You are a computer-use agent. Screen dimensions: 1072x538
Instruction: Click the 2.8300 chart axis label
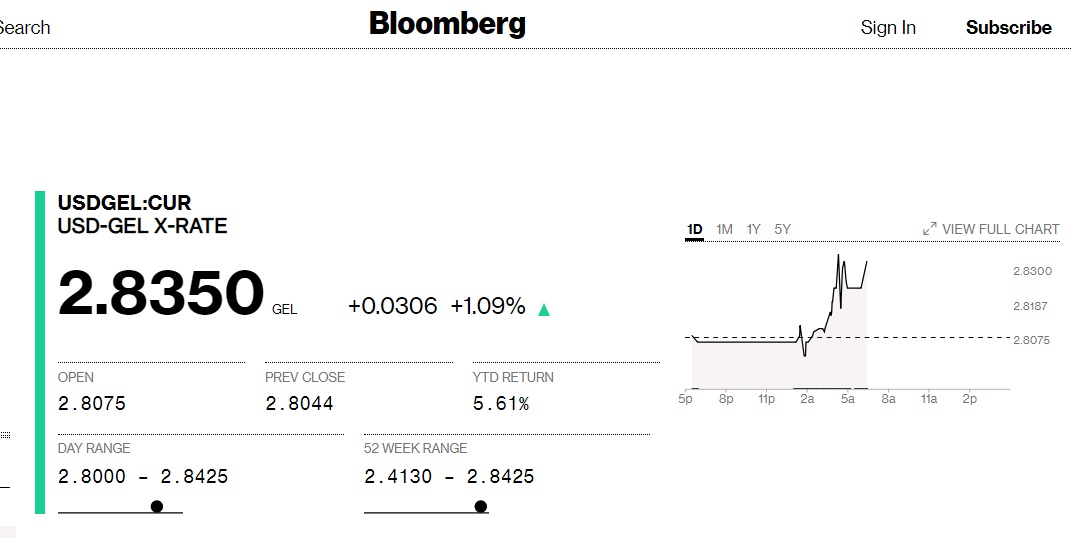click(1032, 271)
